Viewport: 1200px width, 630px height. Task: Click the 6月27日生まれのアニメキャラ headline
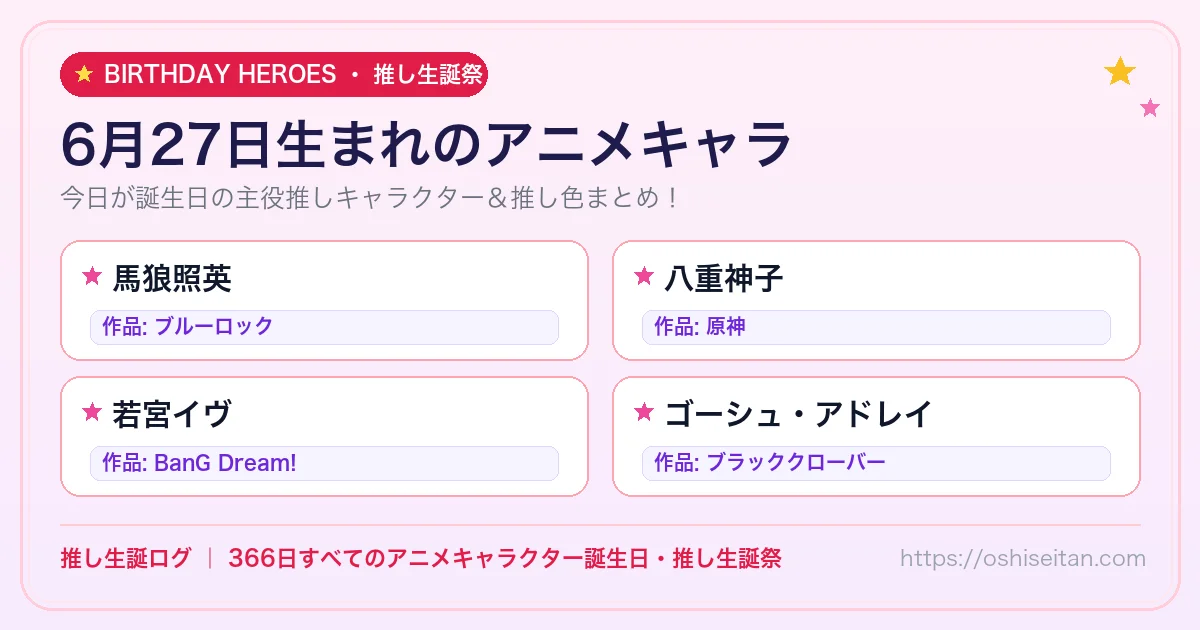tap(426, 146)
